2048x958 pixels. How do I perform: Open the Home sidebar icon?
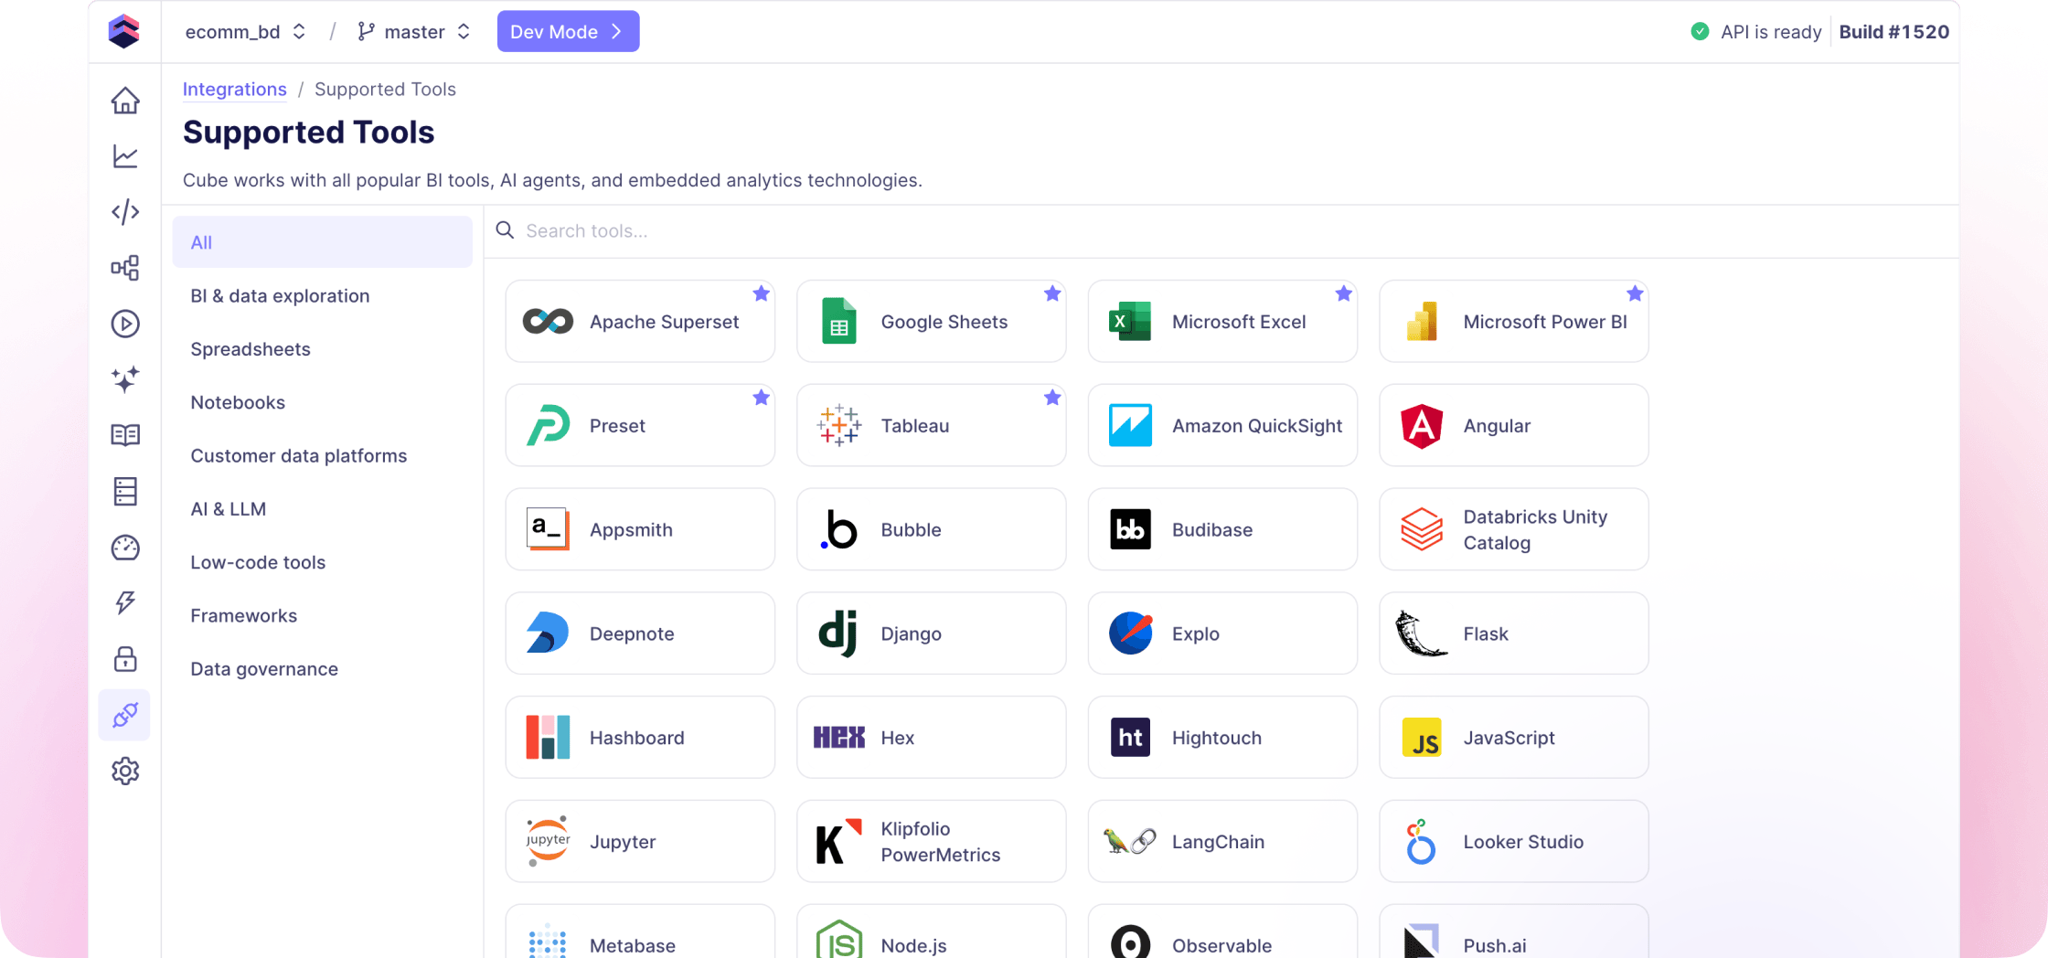click(125, 100)
